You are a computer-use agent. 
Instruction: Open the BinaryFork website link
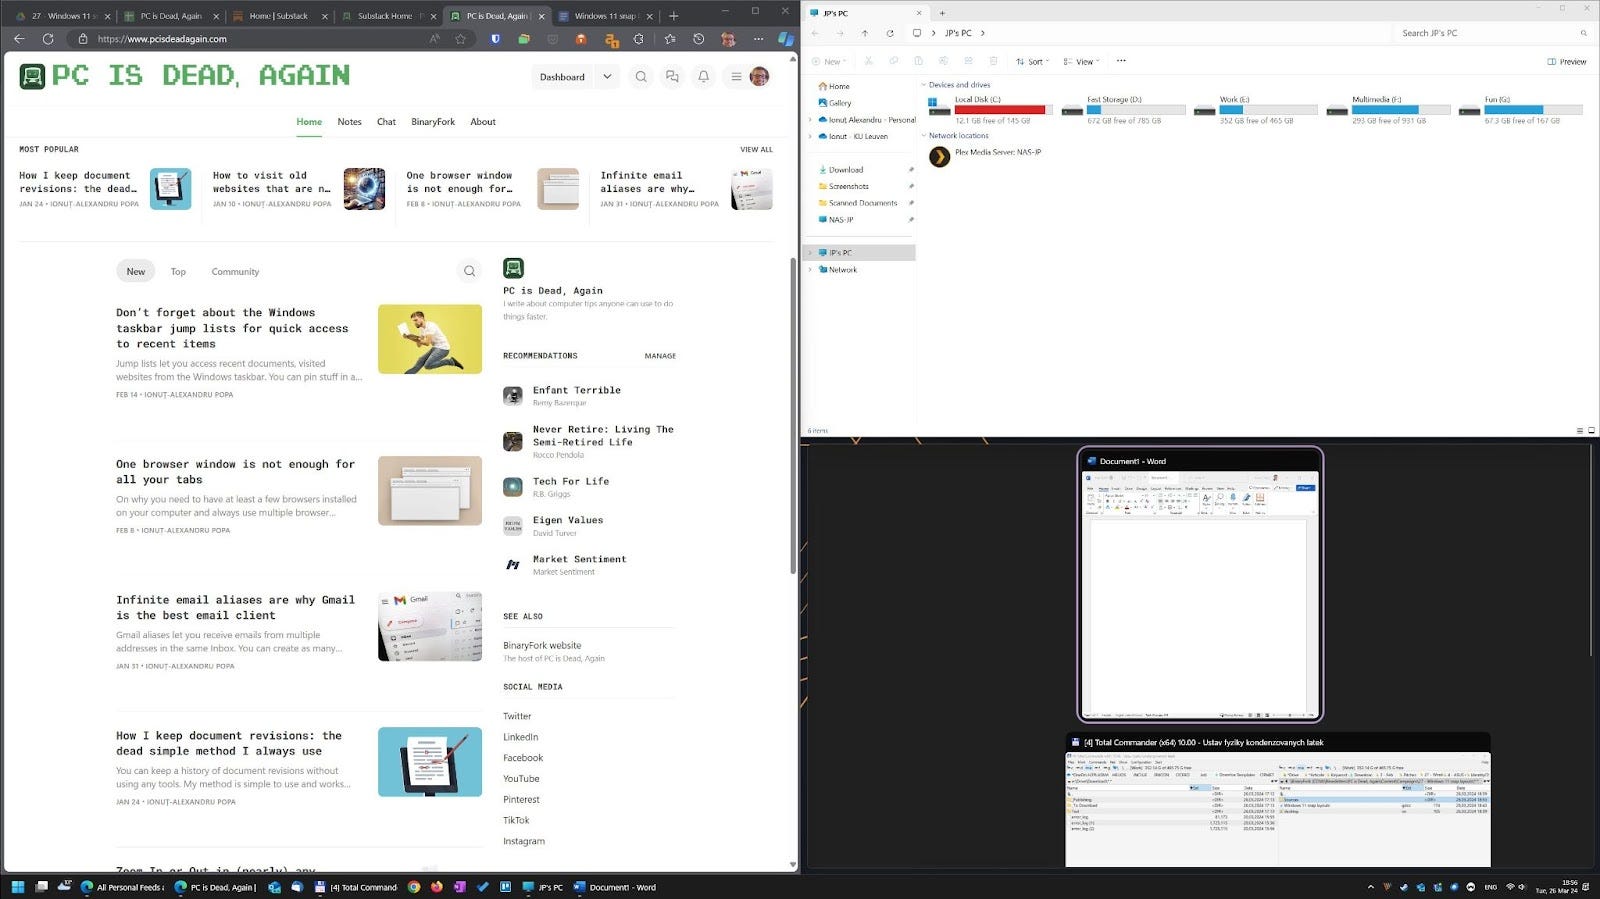[x=542, y=646]
